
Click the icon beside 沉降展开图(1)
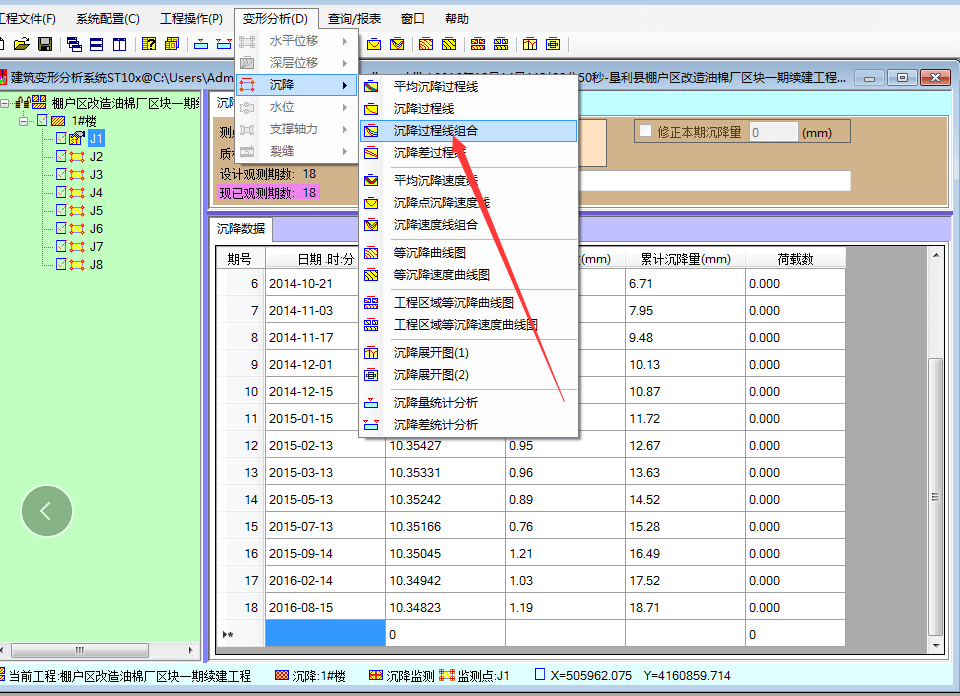point(371,353)
